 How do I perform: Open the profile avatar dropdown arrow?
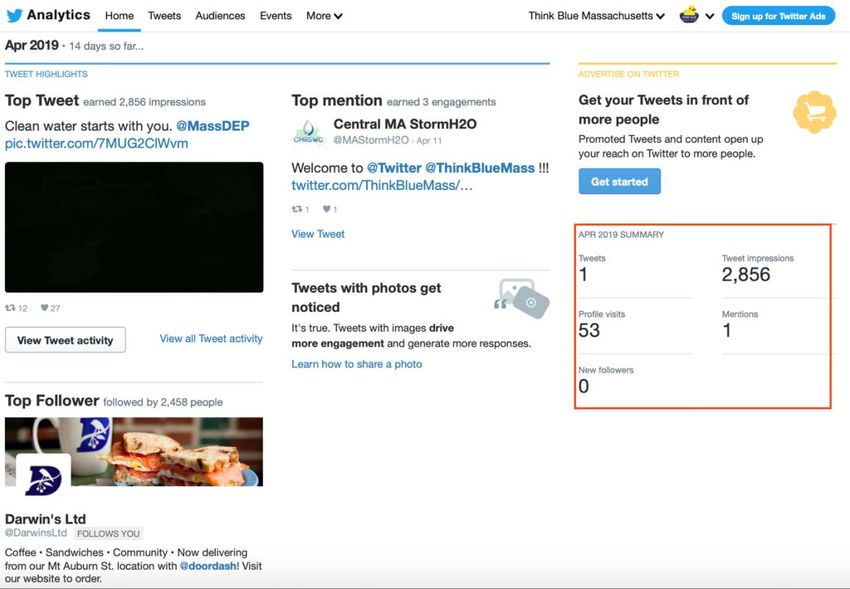[710, 16]
